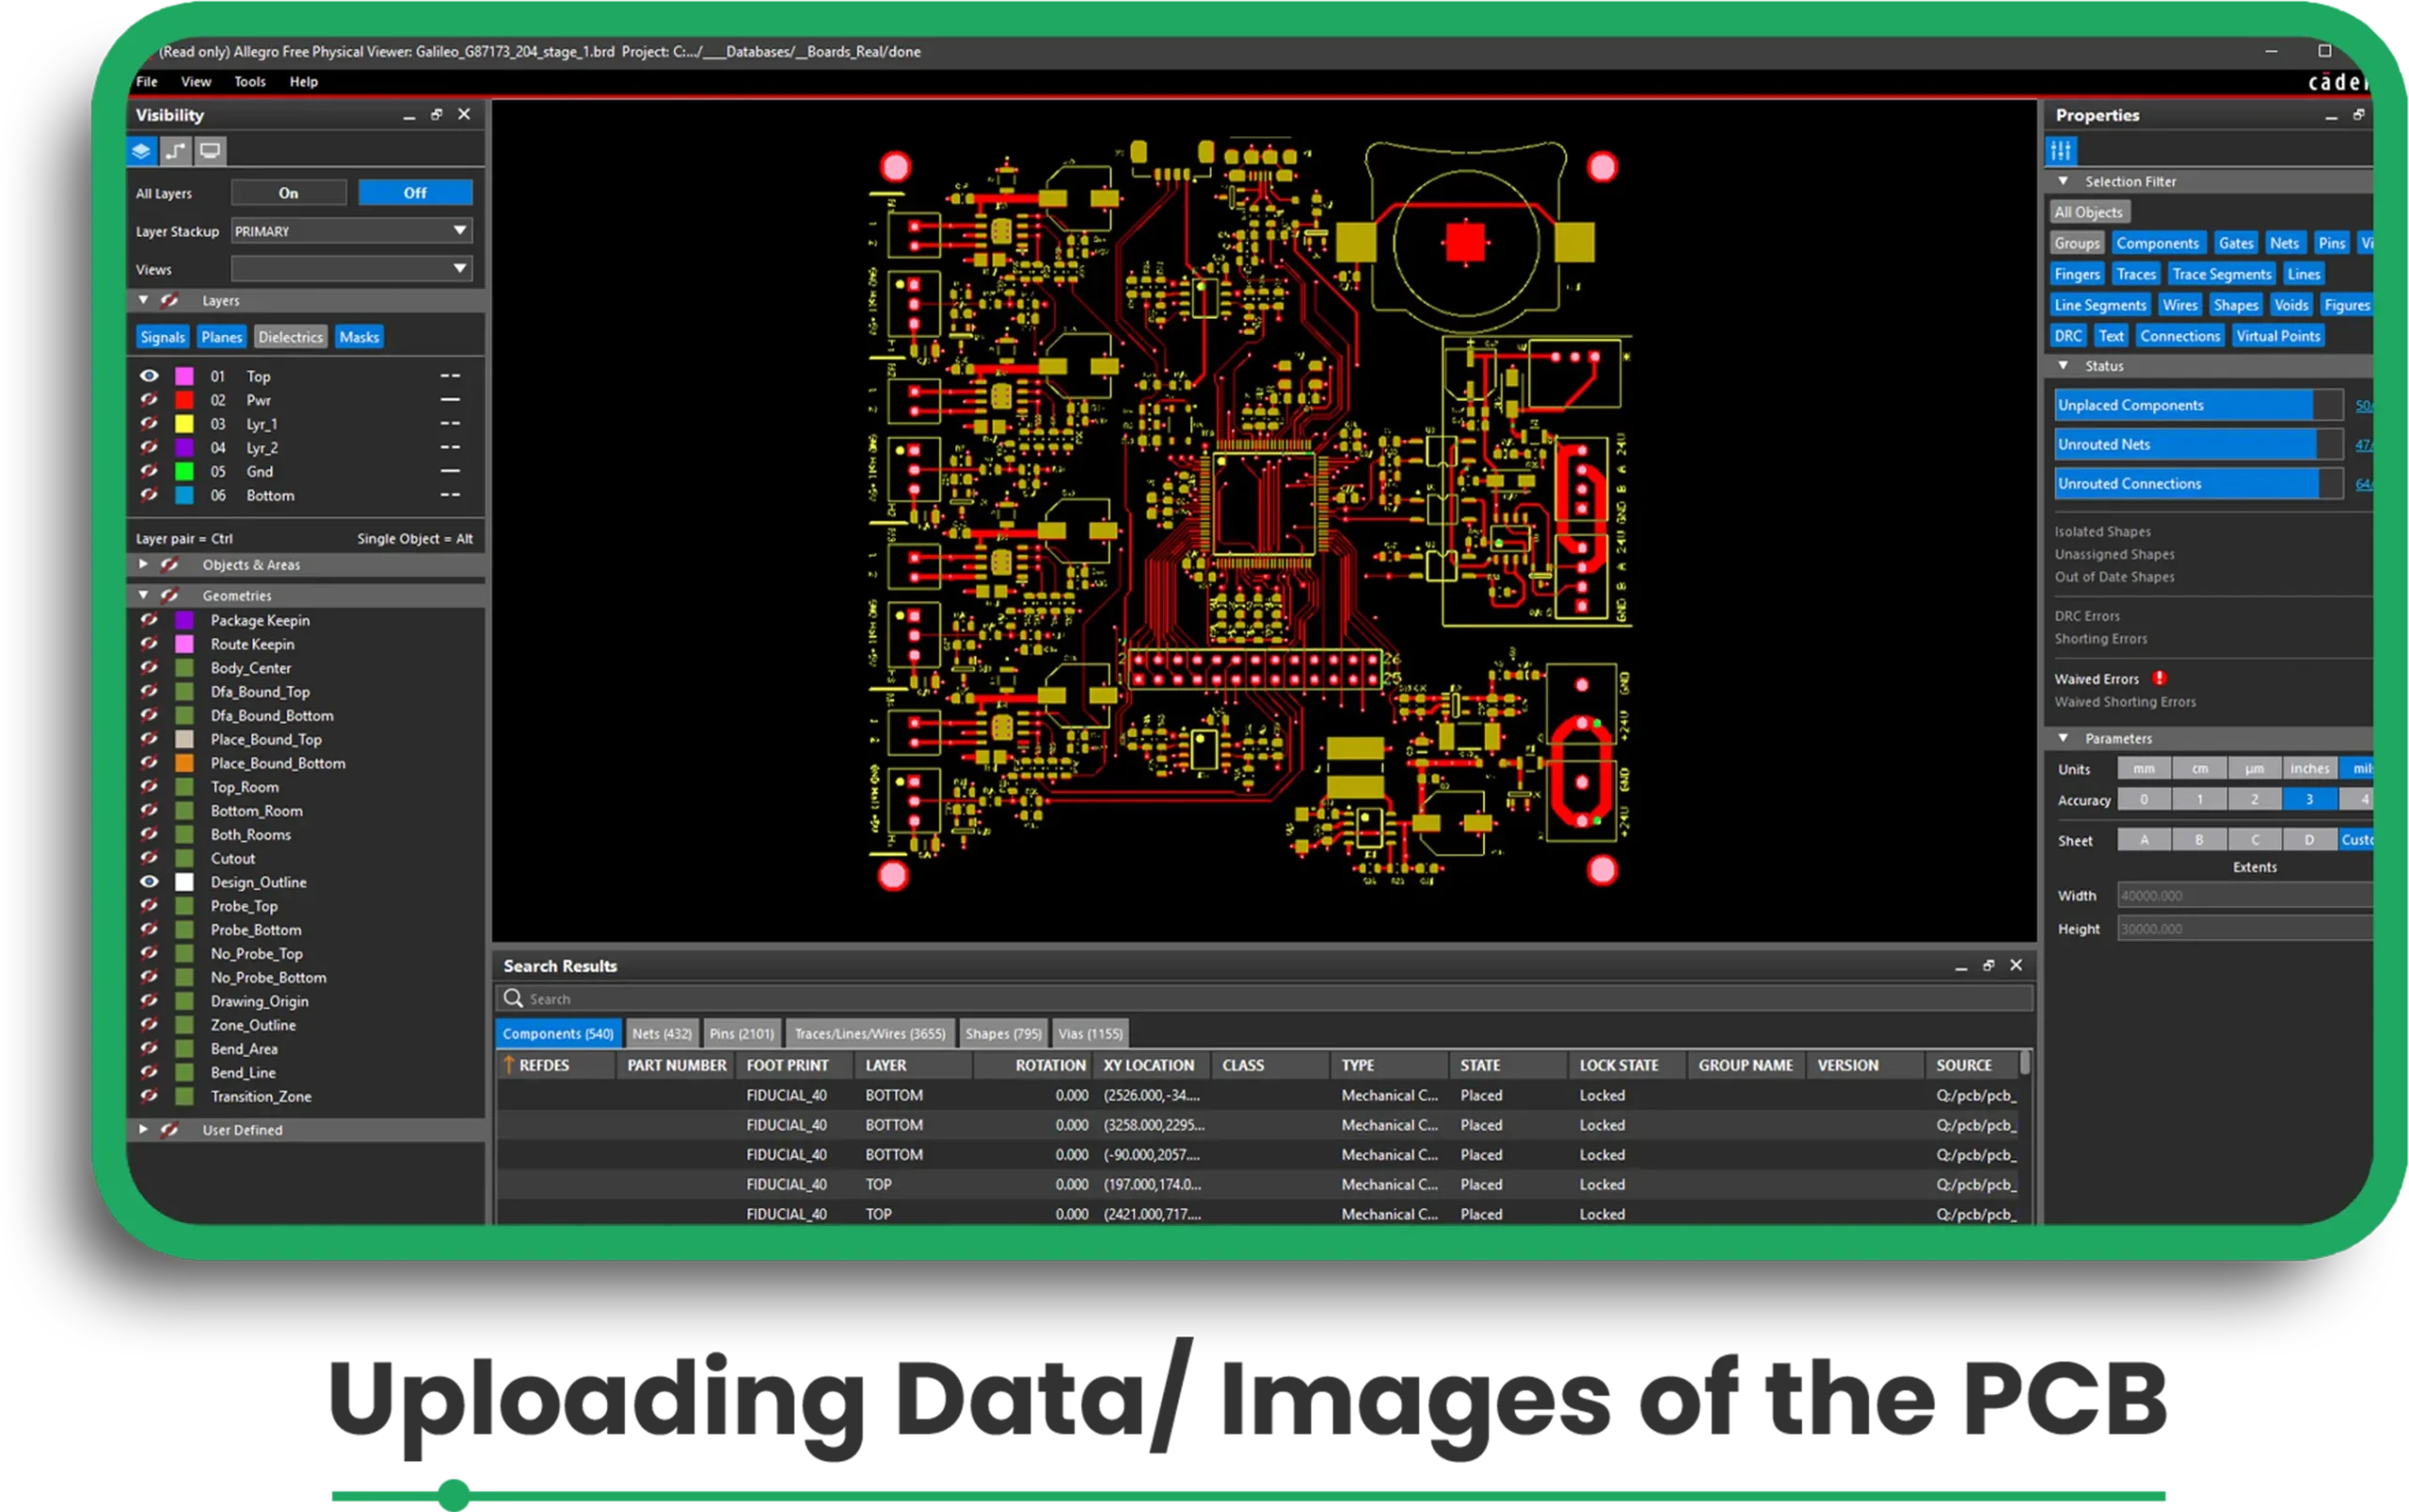The image size is (2409, 1512).
Task: Click the red color swatch for the Pwr layer
Action: [x=184, y=399]
